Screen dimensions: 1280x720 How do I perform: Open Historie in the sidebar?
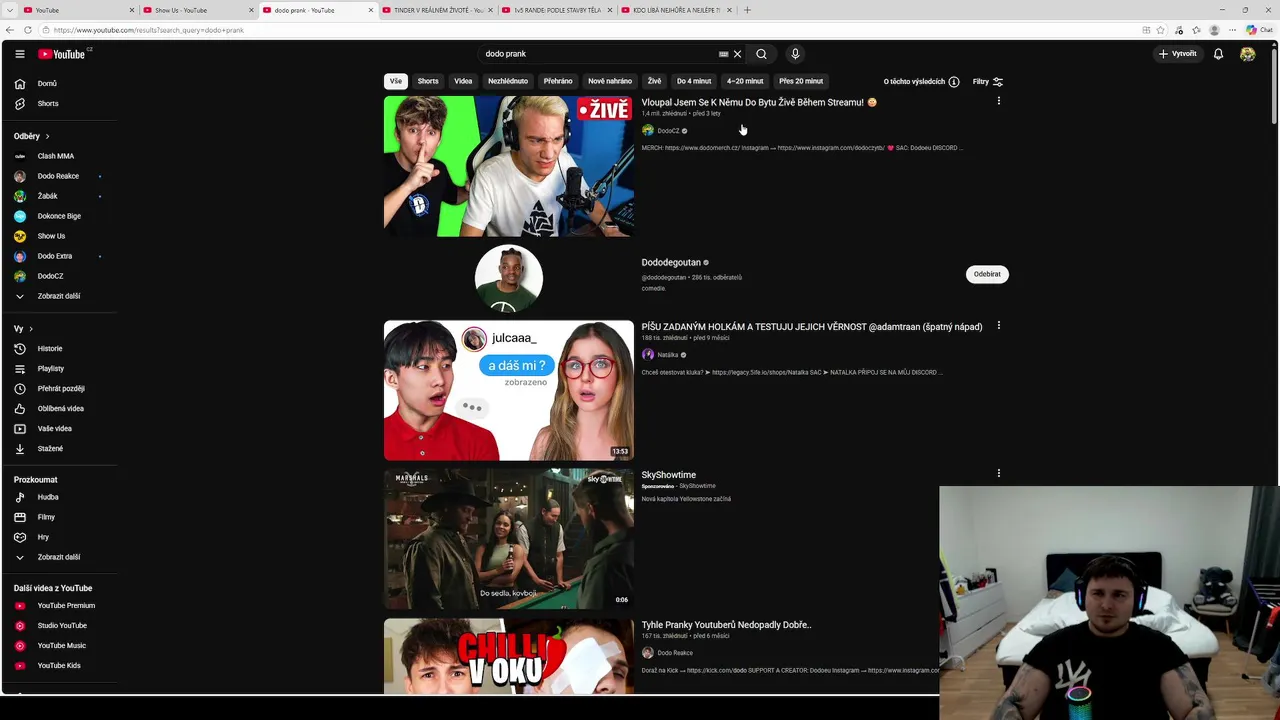pos(50,349)
